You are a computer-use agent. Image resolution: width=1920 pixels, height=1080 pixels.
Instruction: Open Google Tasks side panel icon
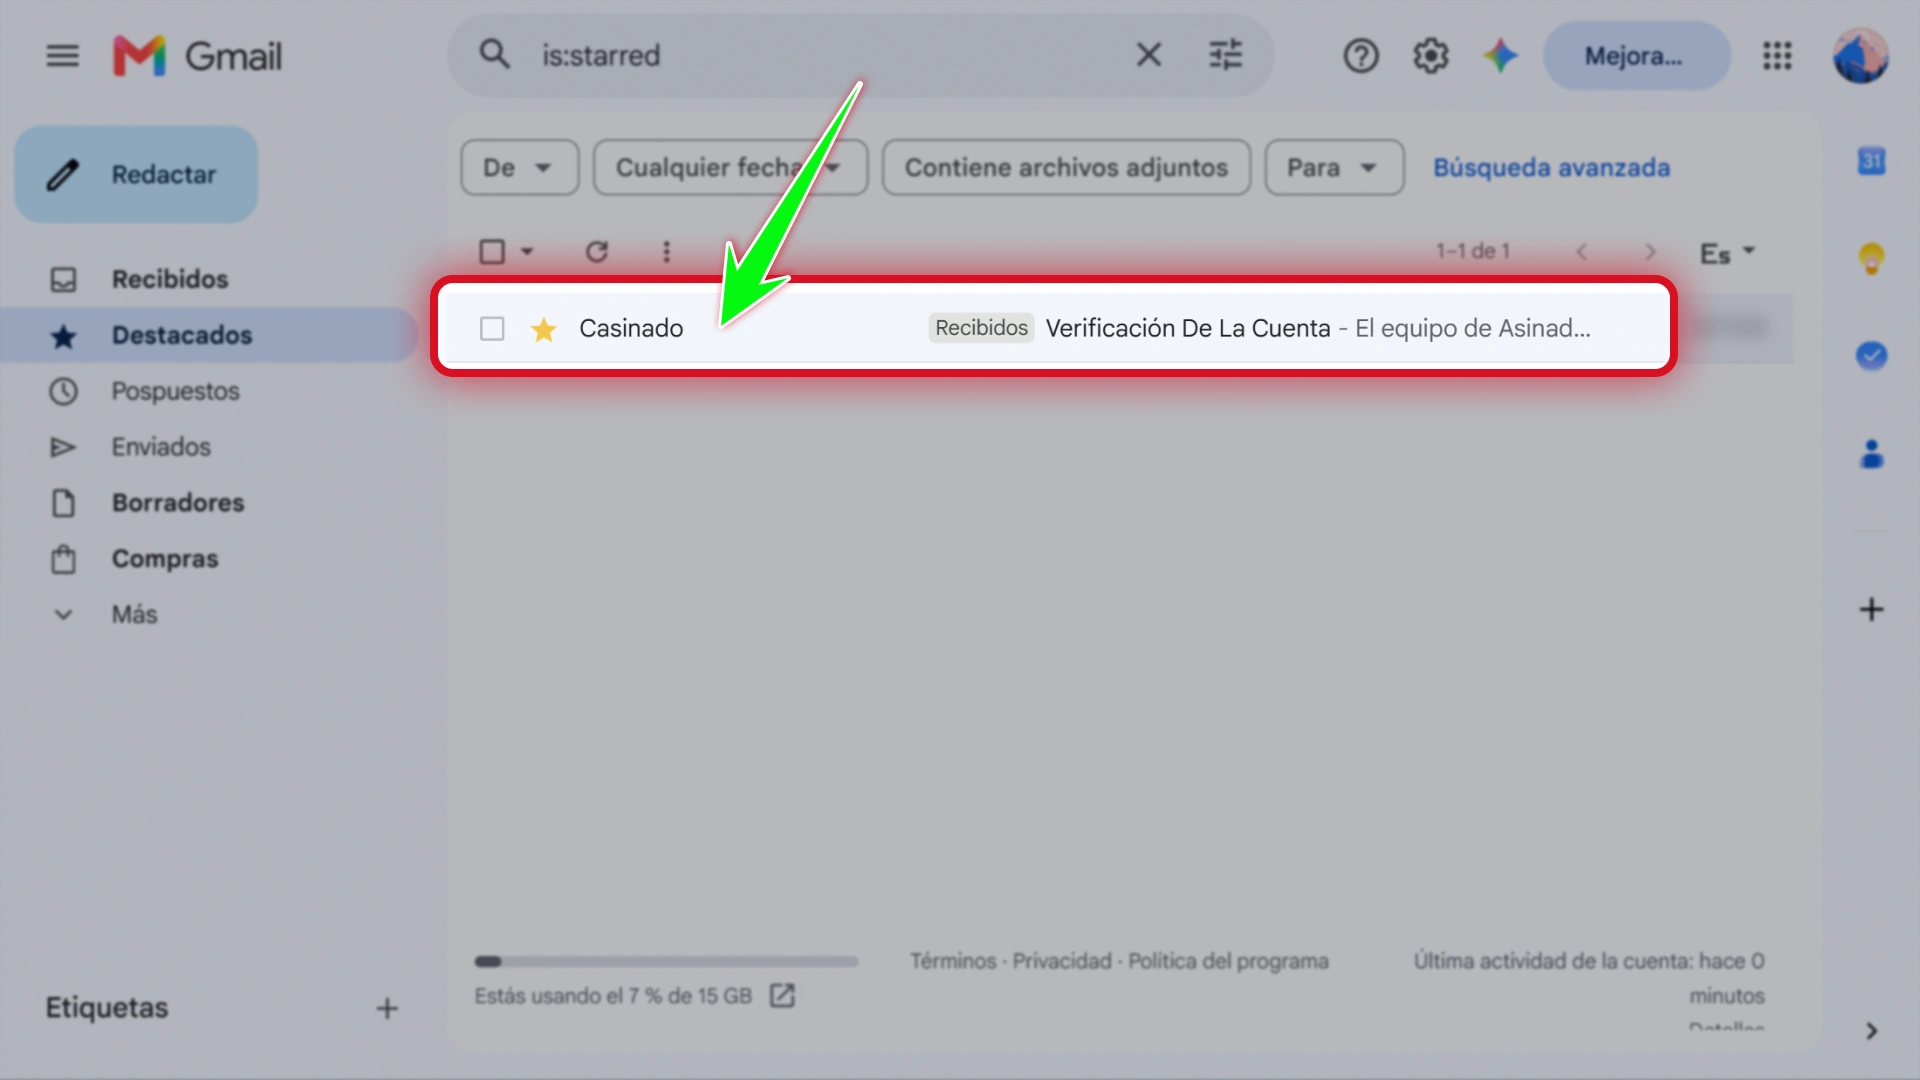tap(1871, 355)
